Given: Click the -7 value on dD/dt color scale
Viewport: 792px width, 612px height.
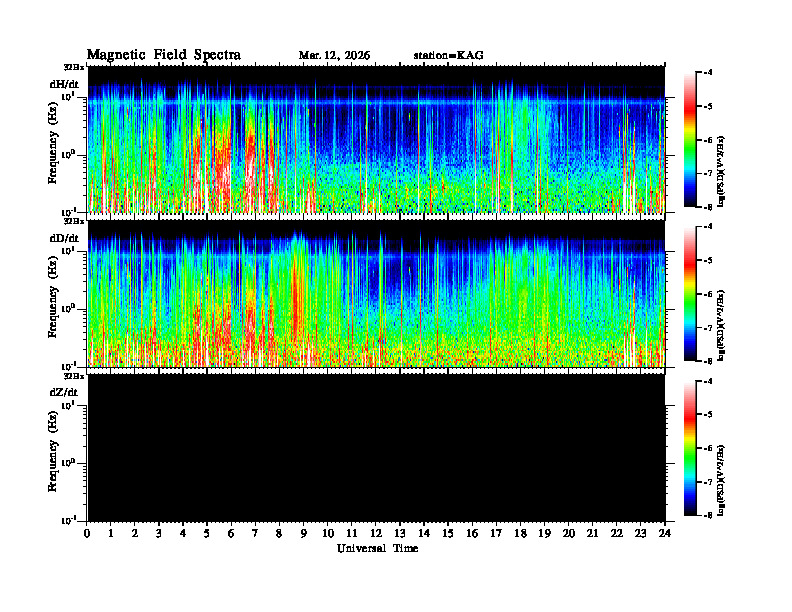Looking at the screenshot, I should (x=709, y=328).
